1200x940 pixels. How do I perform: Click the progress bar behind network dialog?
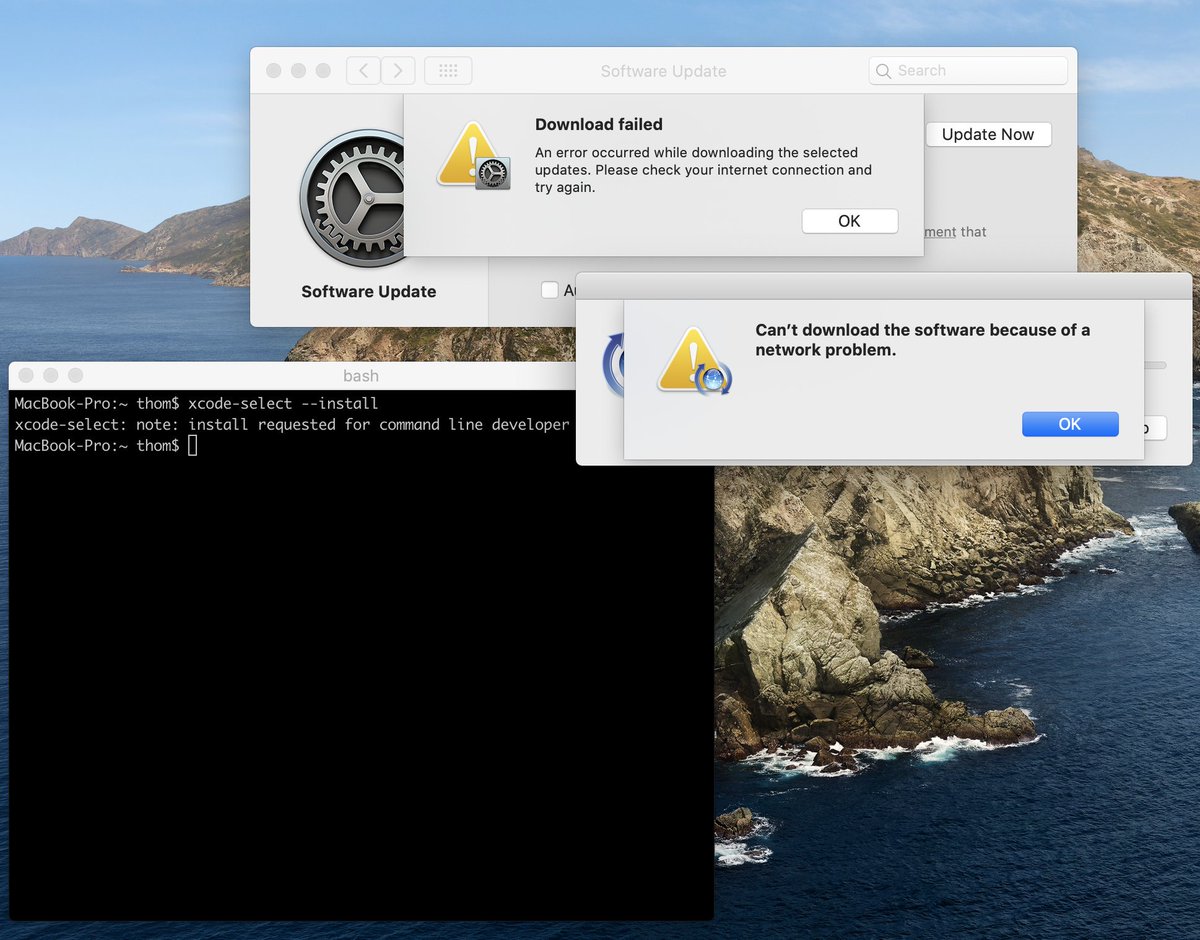(1155, 366)
